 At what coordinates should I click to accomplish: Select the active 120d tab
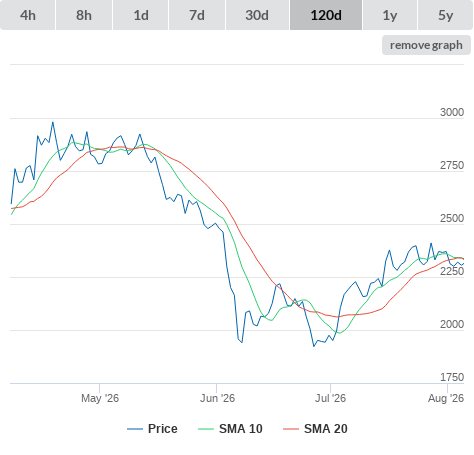pyautogui.click(x=326, y=15)
